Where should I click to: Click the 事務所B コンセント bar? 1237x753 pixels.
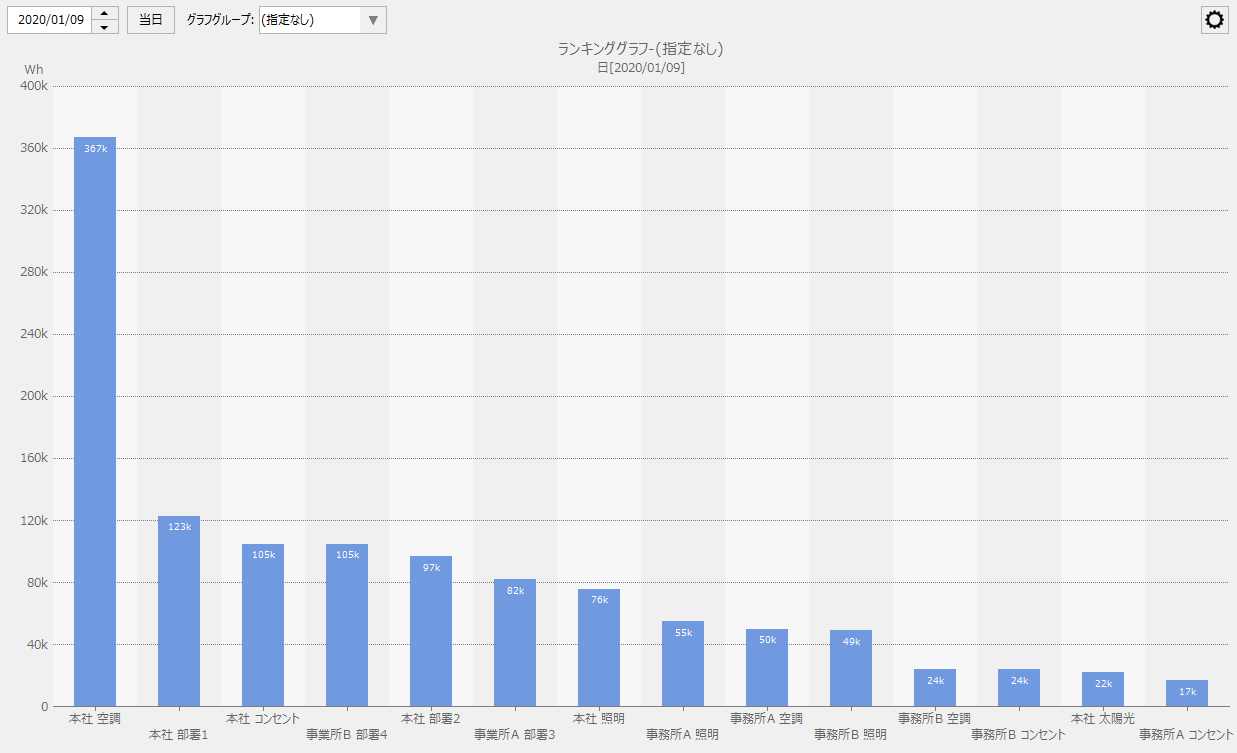coord(1019,687)
